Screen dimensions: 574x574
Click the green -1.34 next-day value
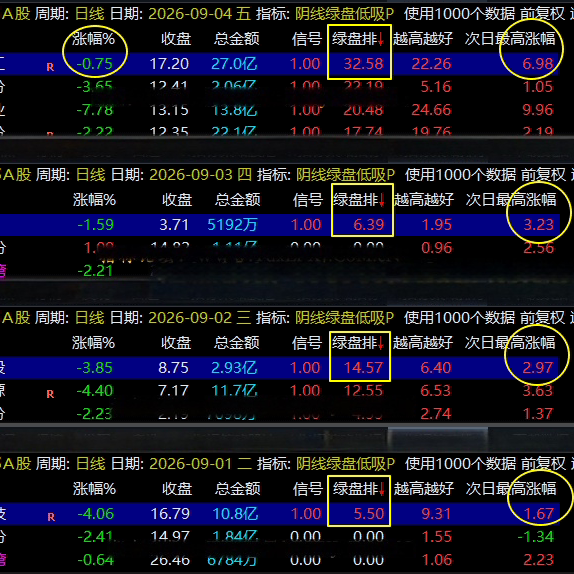click(536, 537)
